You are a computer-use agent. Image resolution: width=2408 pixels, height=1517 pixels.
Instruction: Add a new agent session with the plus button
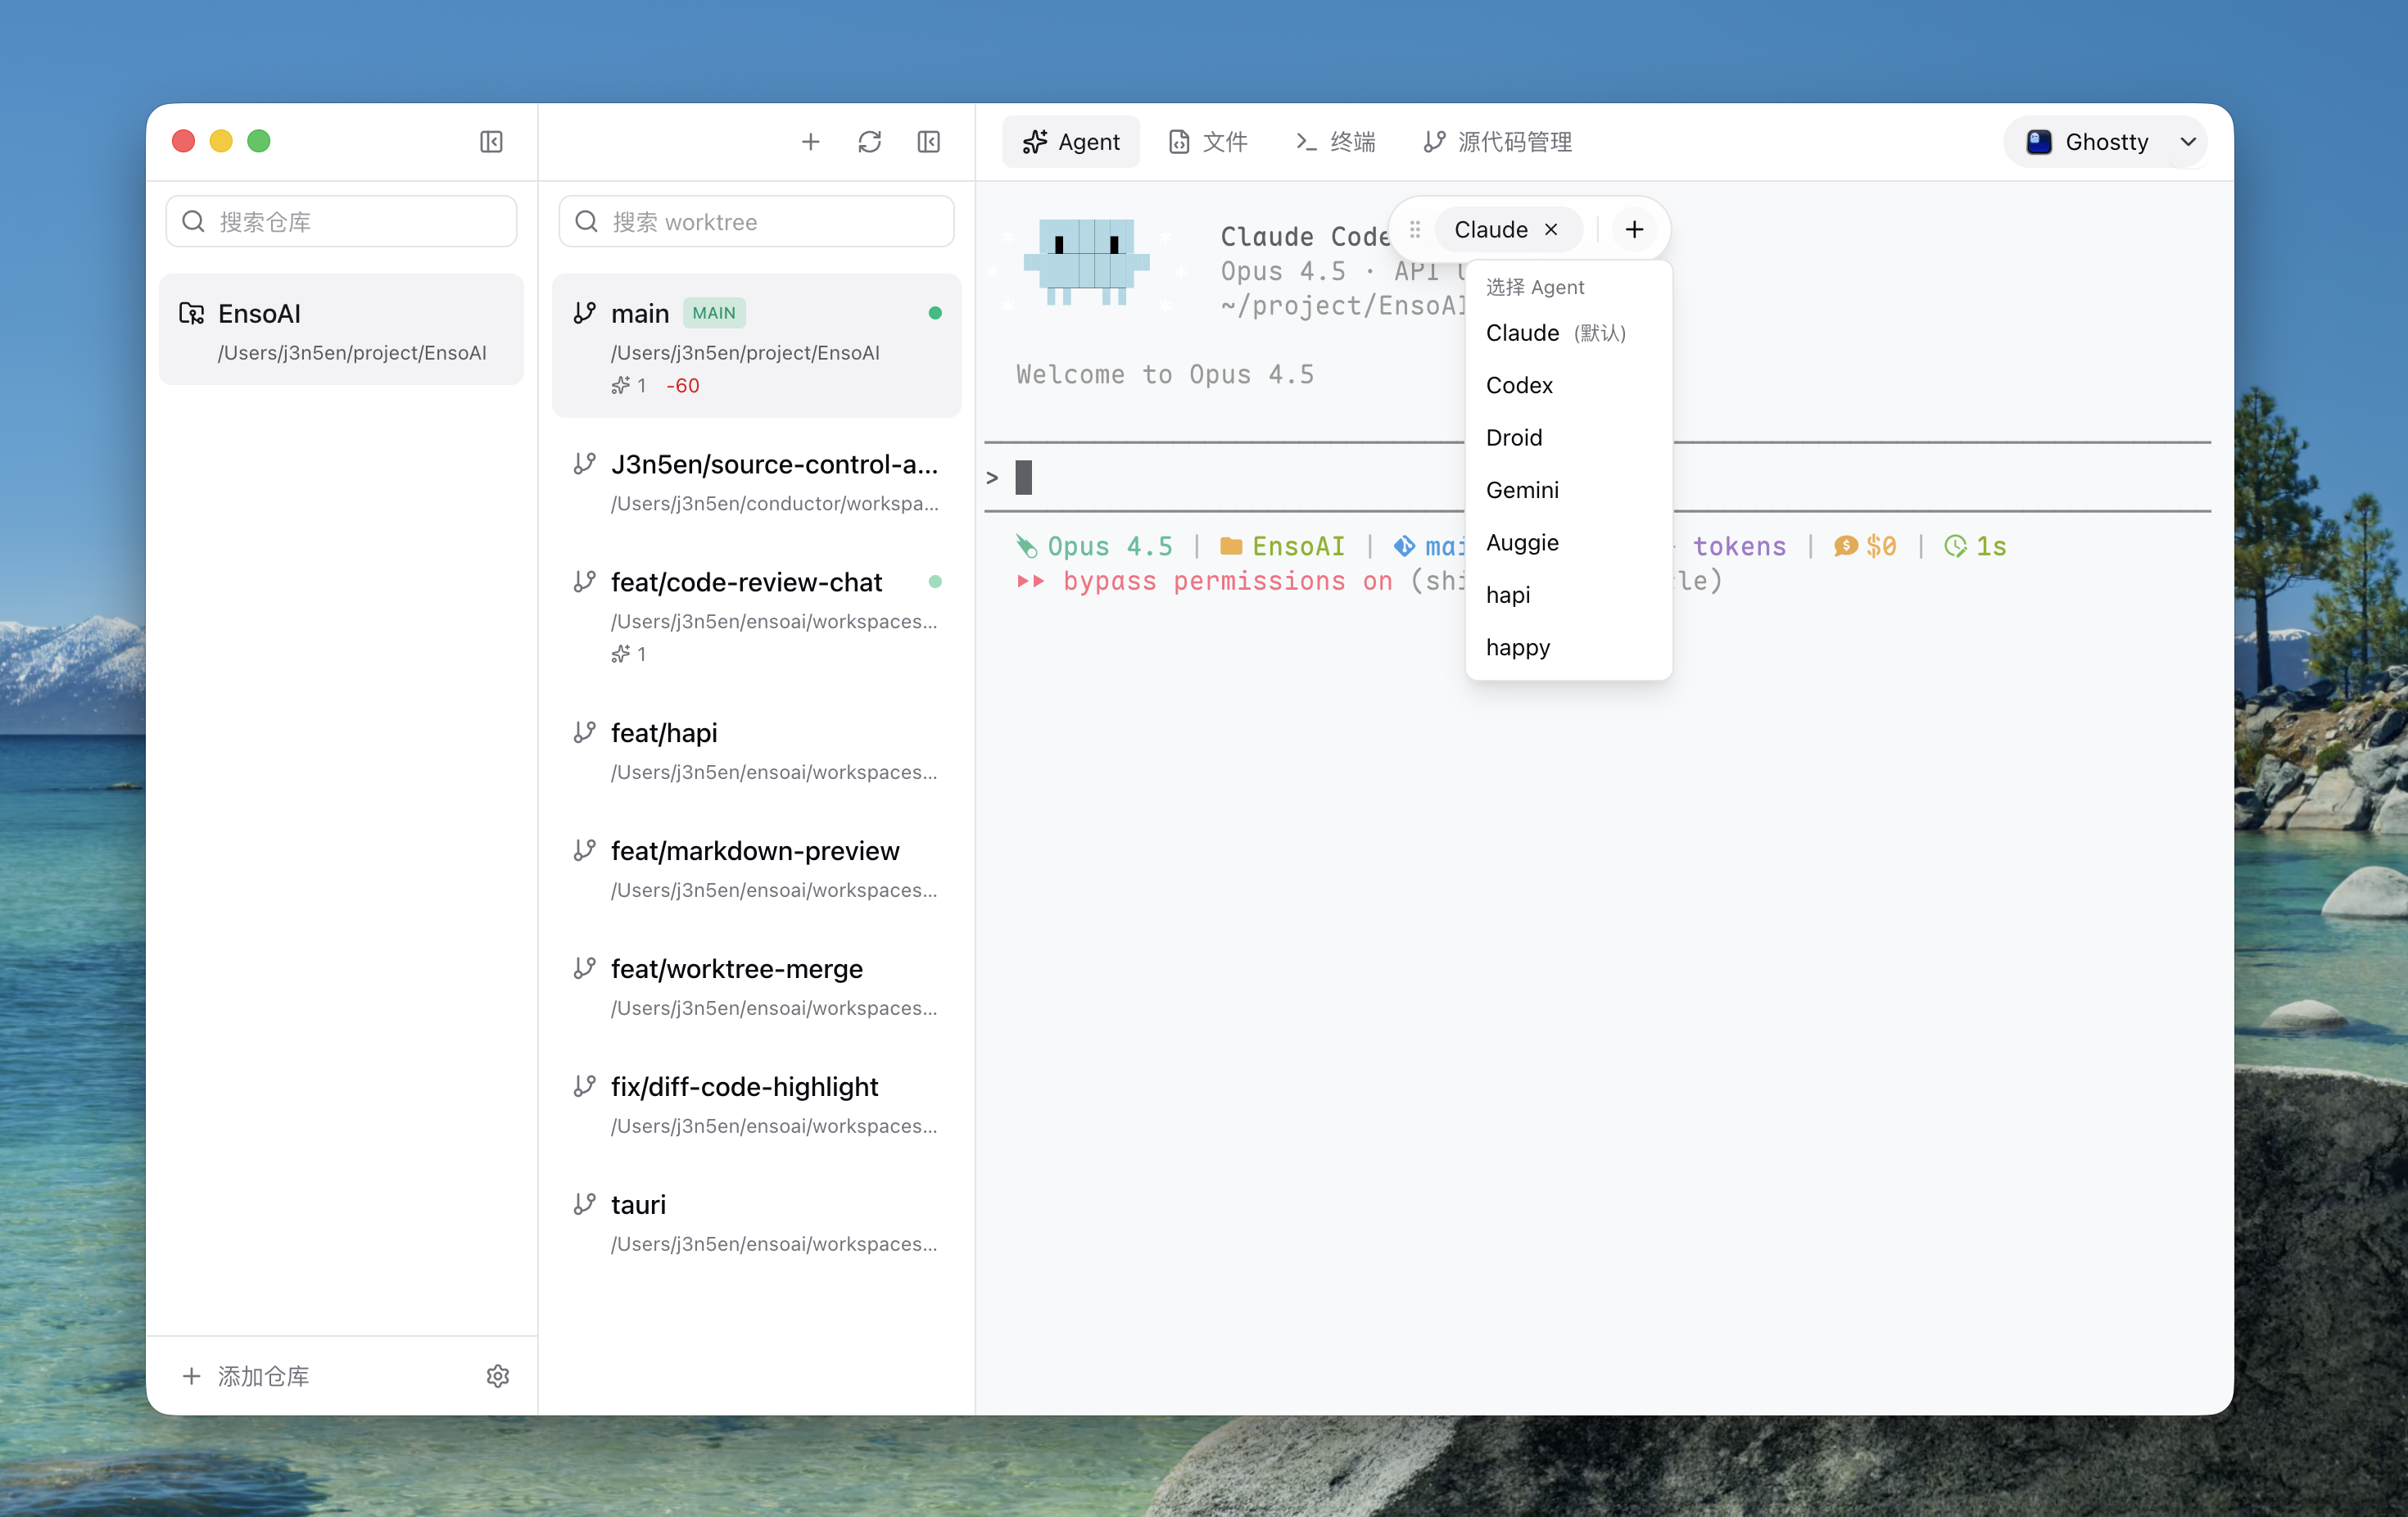[x=1633, y=229]
